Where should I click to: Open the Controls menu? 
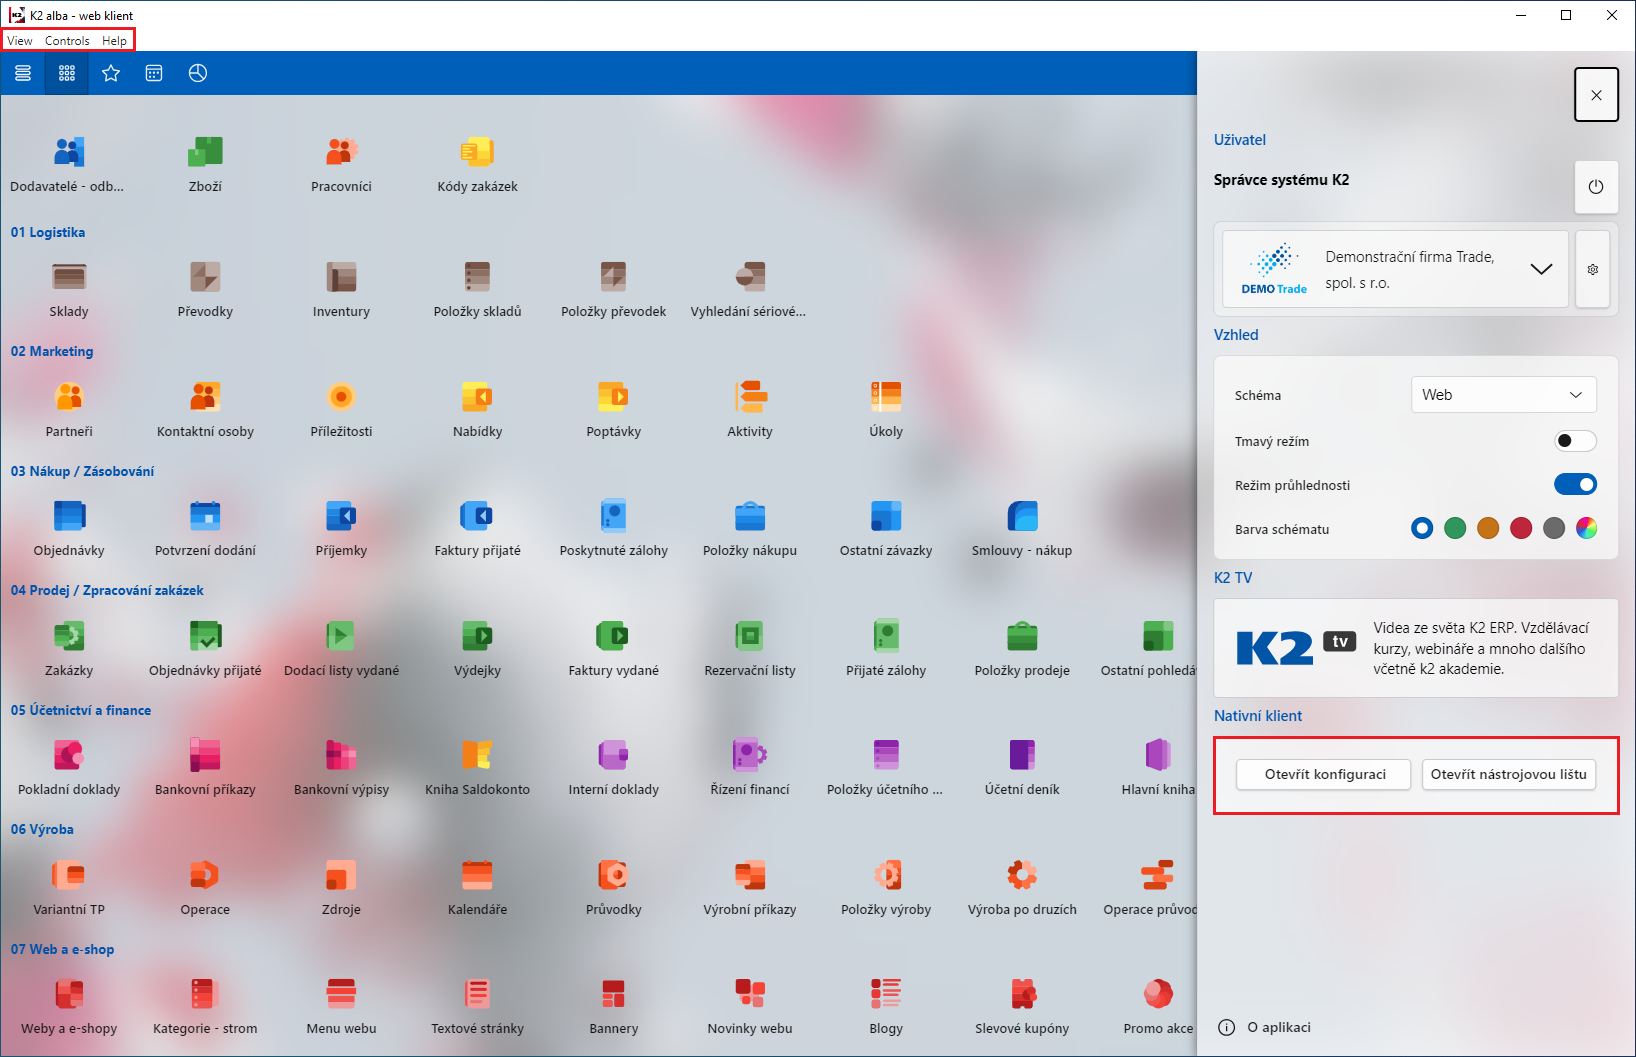67,41
